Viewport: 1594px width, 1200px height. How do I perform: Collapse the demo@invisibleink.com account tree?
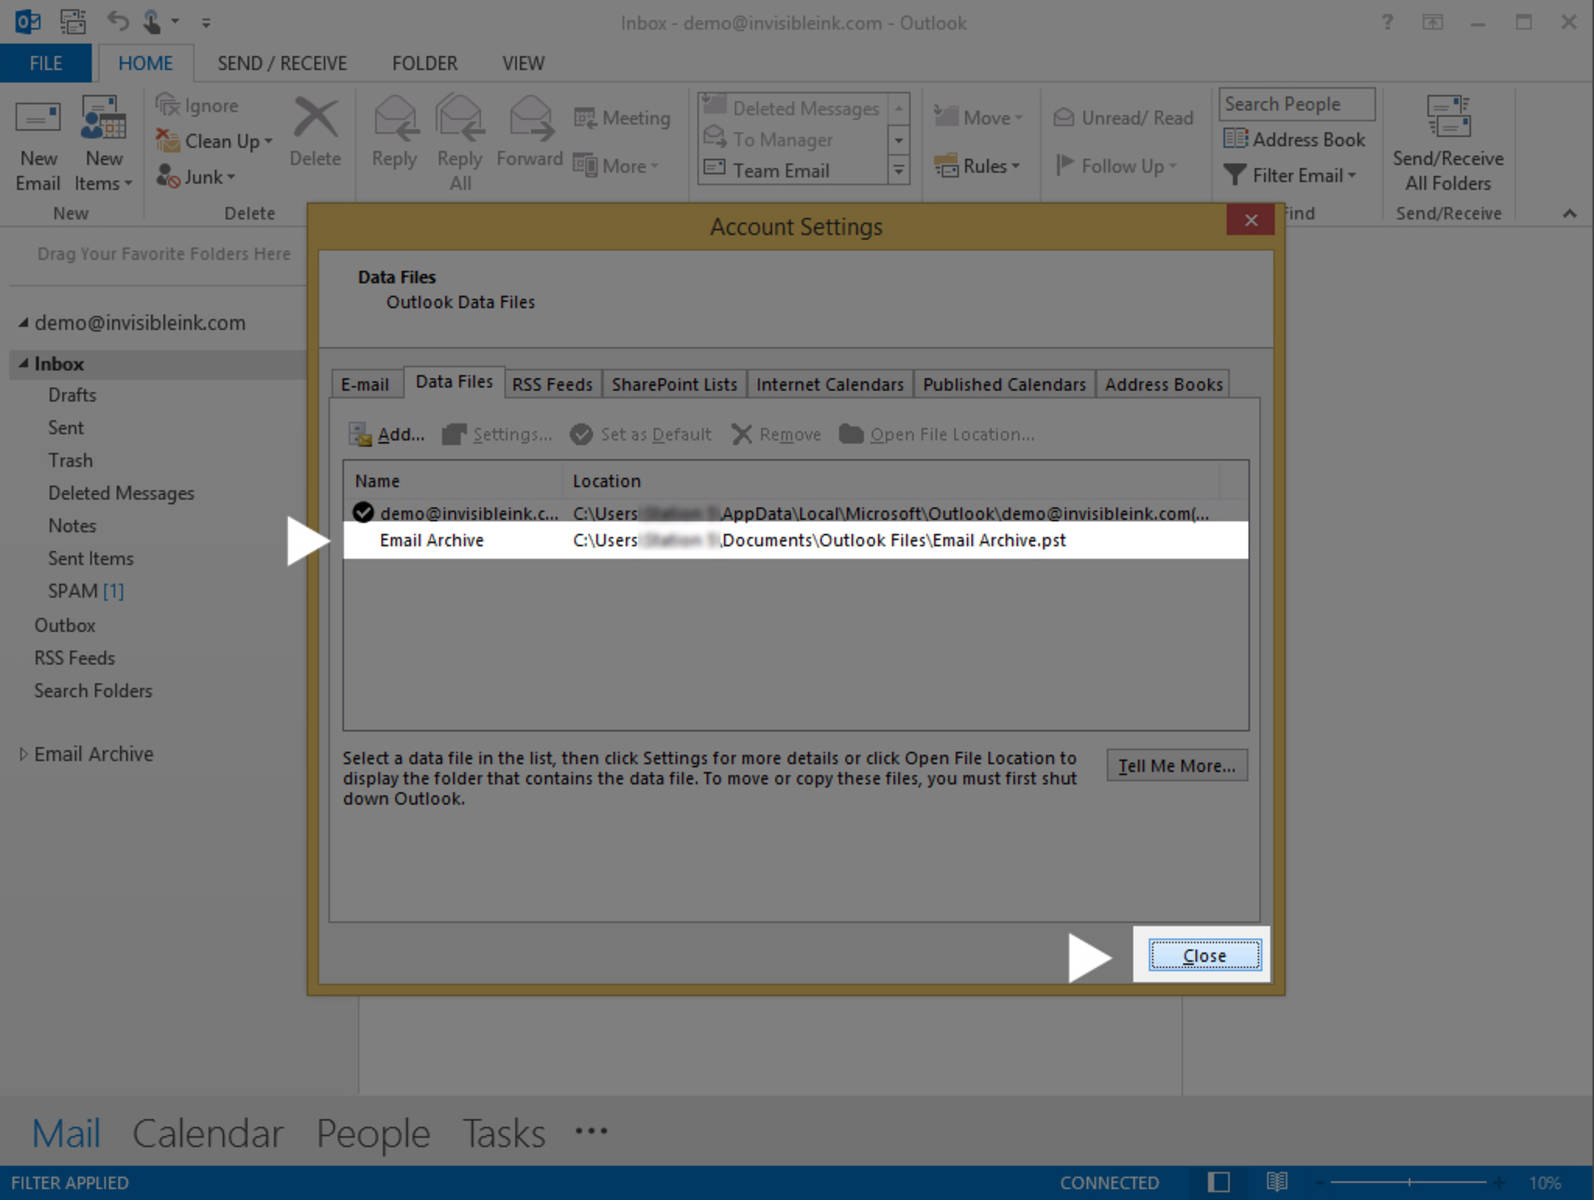[23, 323]
